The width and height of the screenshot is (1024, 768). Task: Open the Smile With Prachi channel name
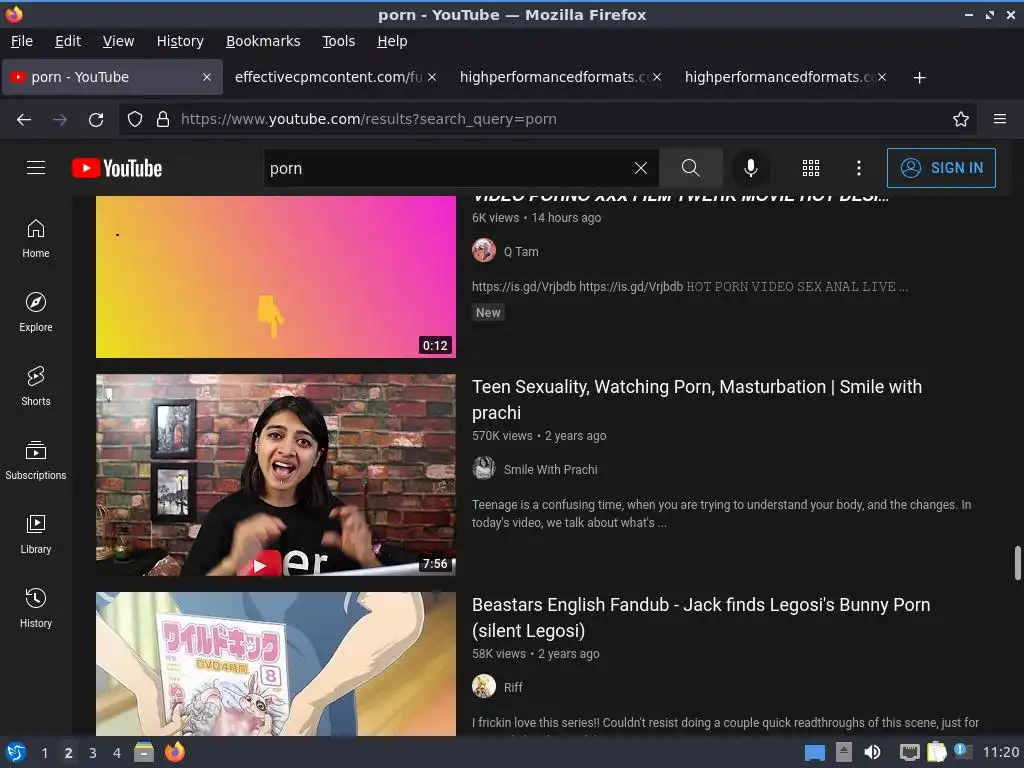coord(551,470)
